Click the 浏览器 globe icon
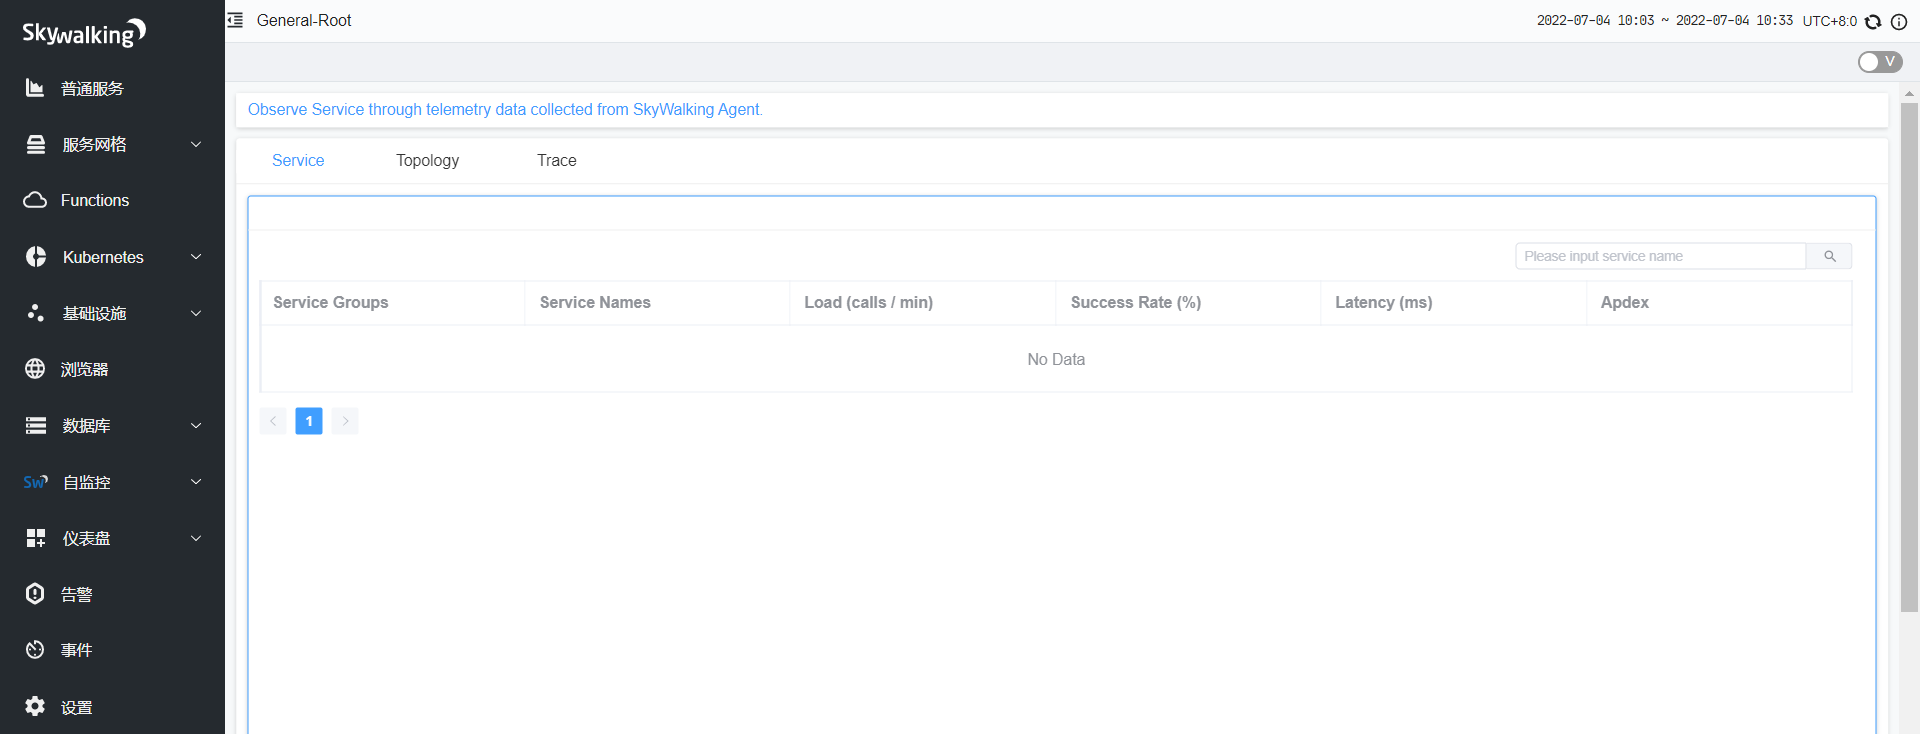The width and height of the screenshot is (1920, 734). pos(35,369)
